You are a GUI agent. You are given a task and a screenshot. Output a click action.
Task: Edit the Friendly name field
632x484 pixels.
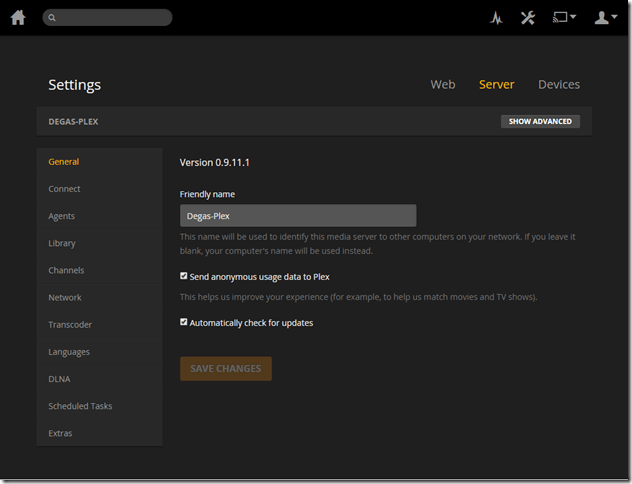(x=297, y=216)
